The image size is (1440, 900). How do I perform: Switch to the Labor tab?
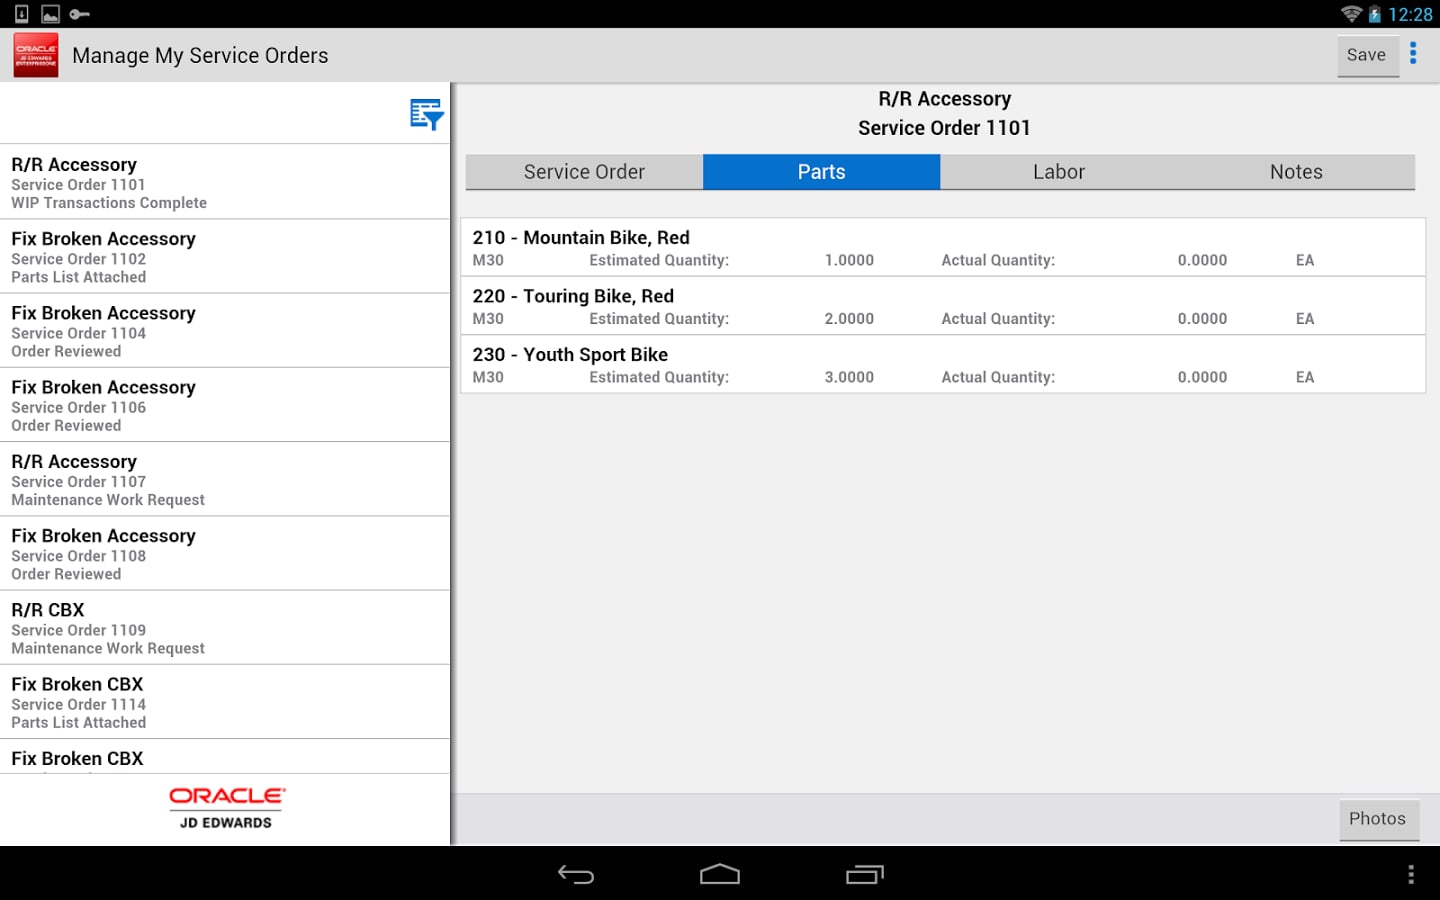(x=1059, y=172)
